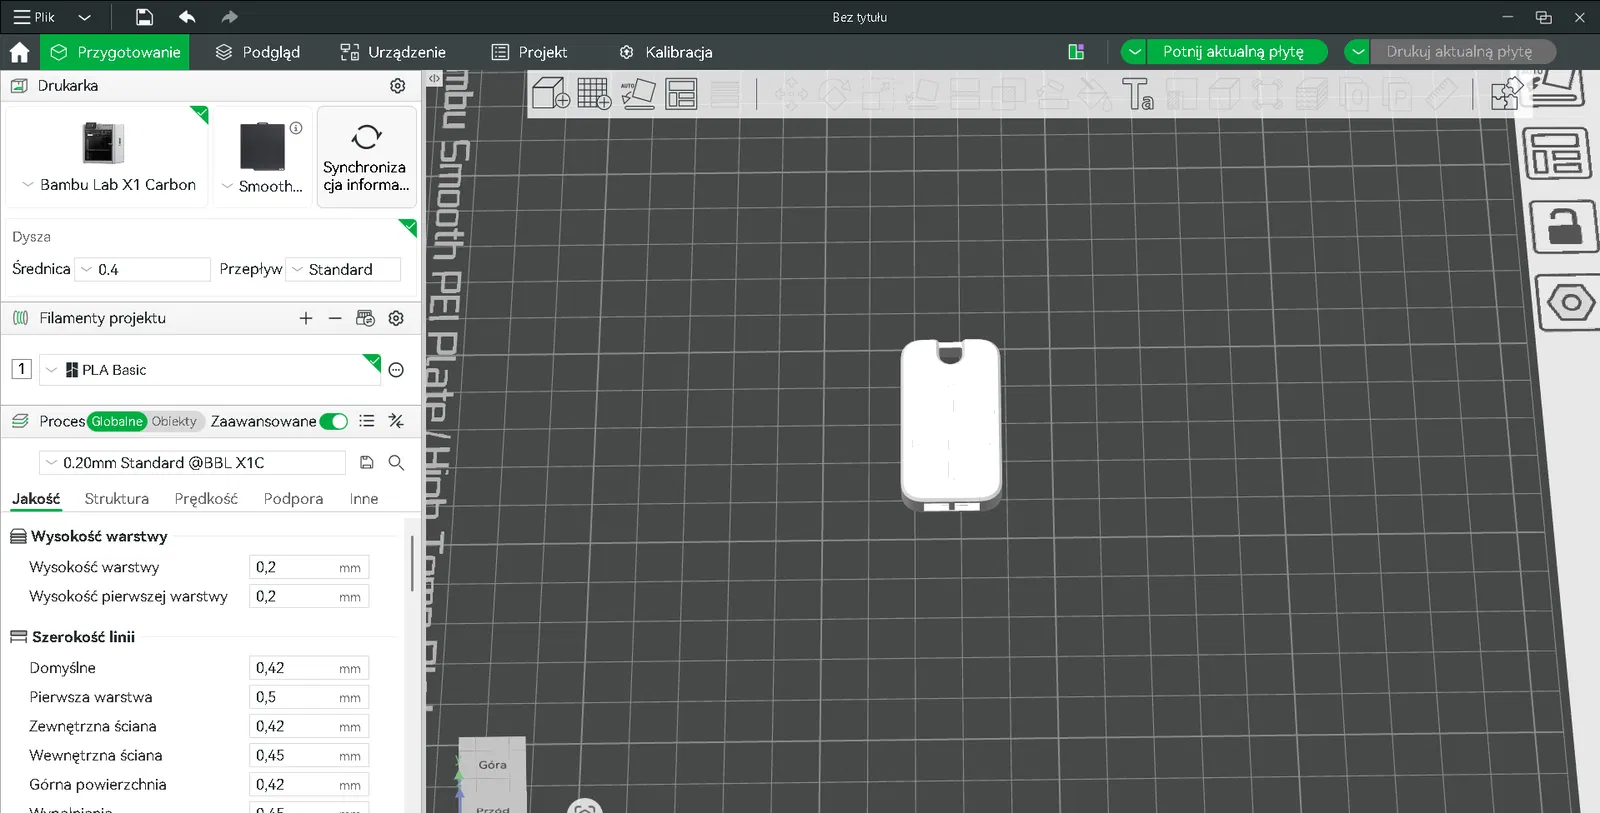
Task: Click Potnij aktualną płytę button
Action: (x=1233, y=52)
